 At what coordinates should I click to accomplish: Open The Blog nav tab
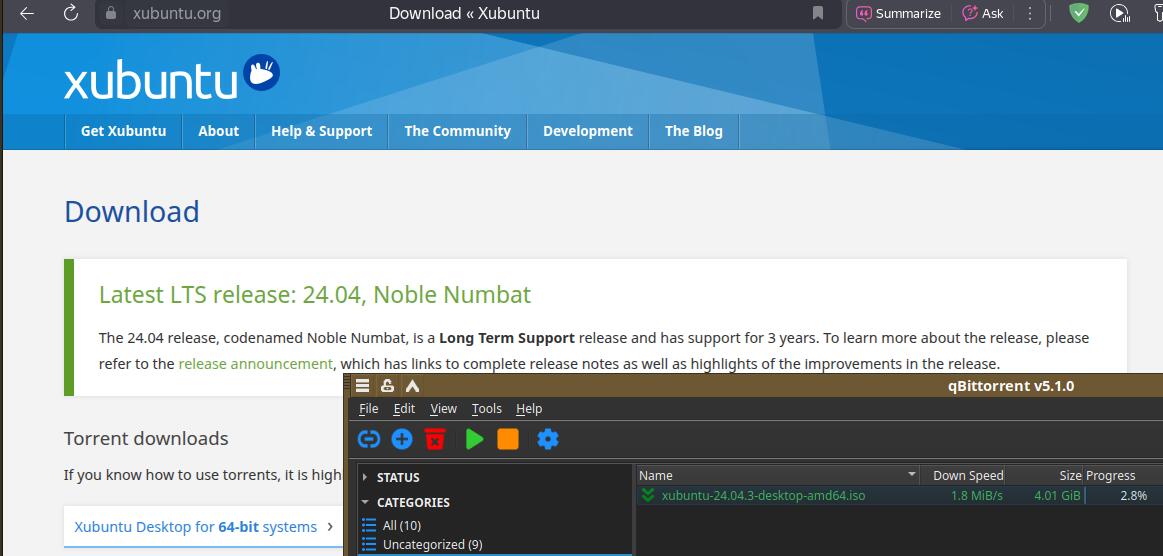click(693, 131)
